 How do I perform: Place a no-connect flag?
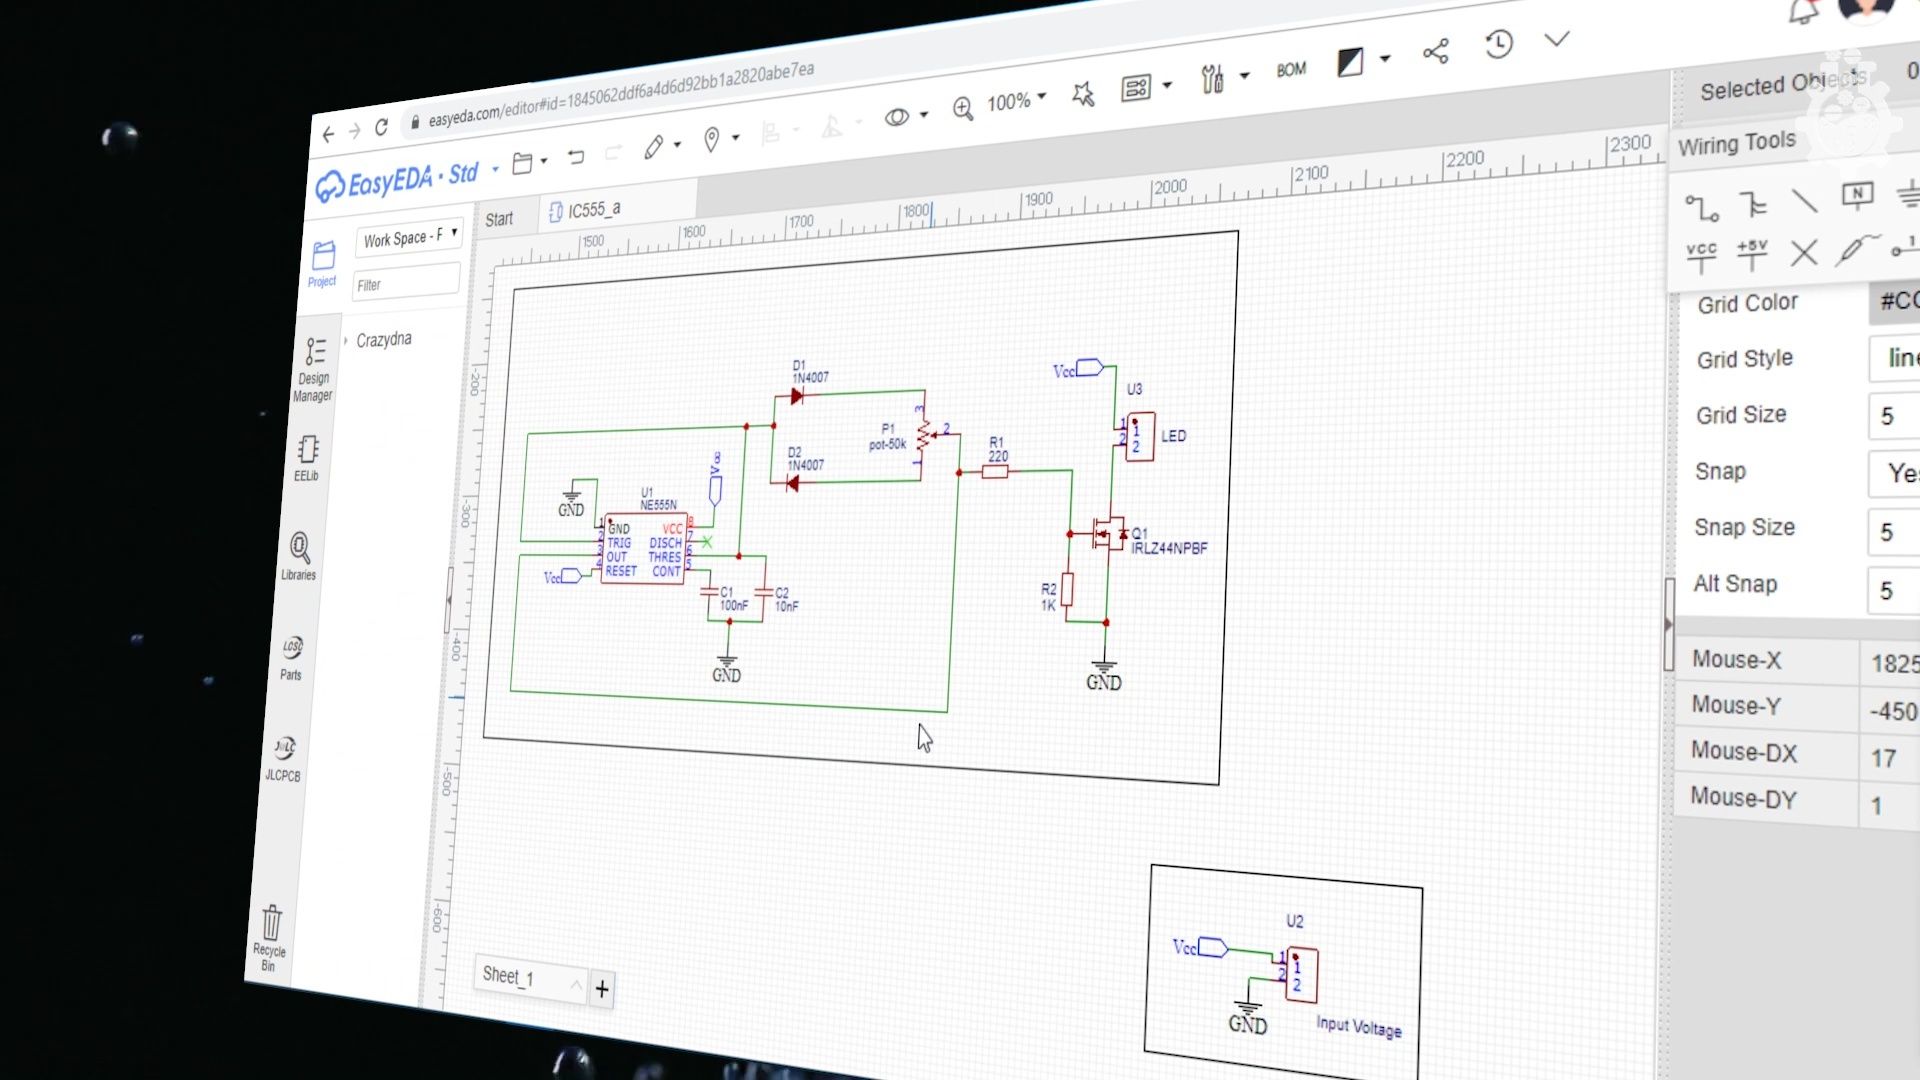(1803, 255)
